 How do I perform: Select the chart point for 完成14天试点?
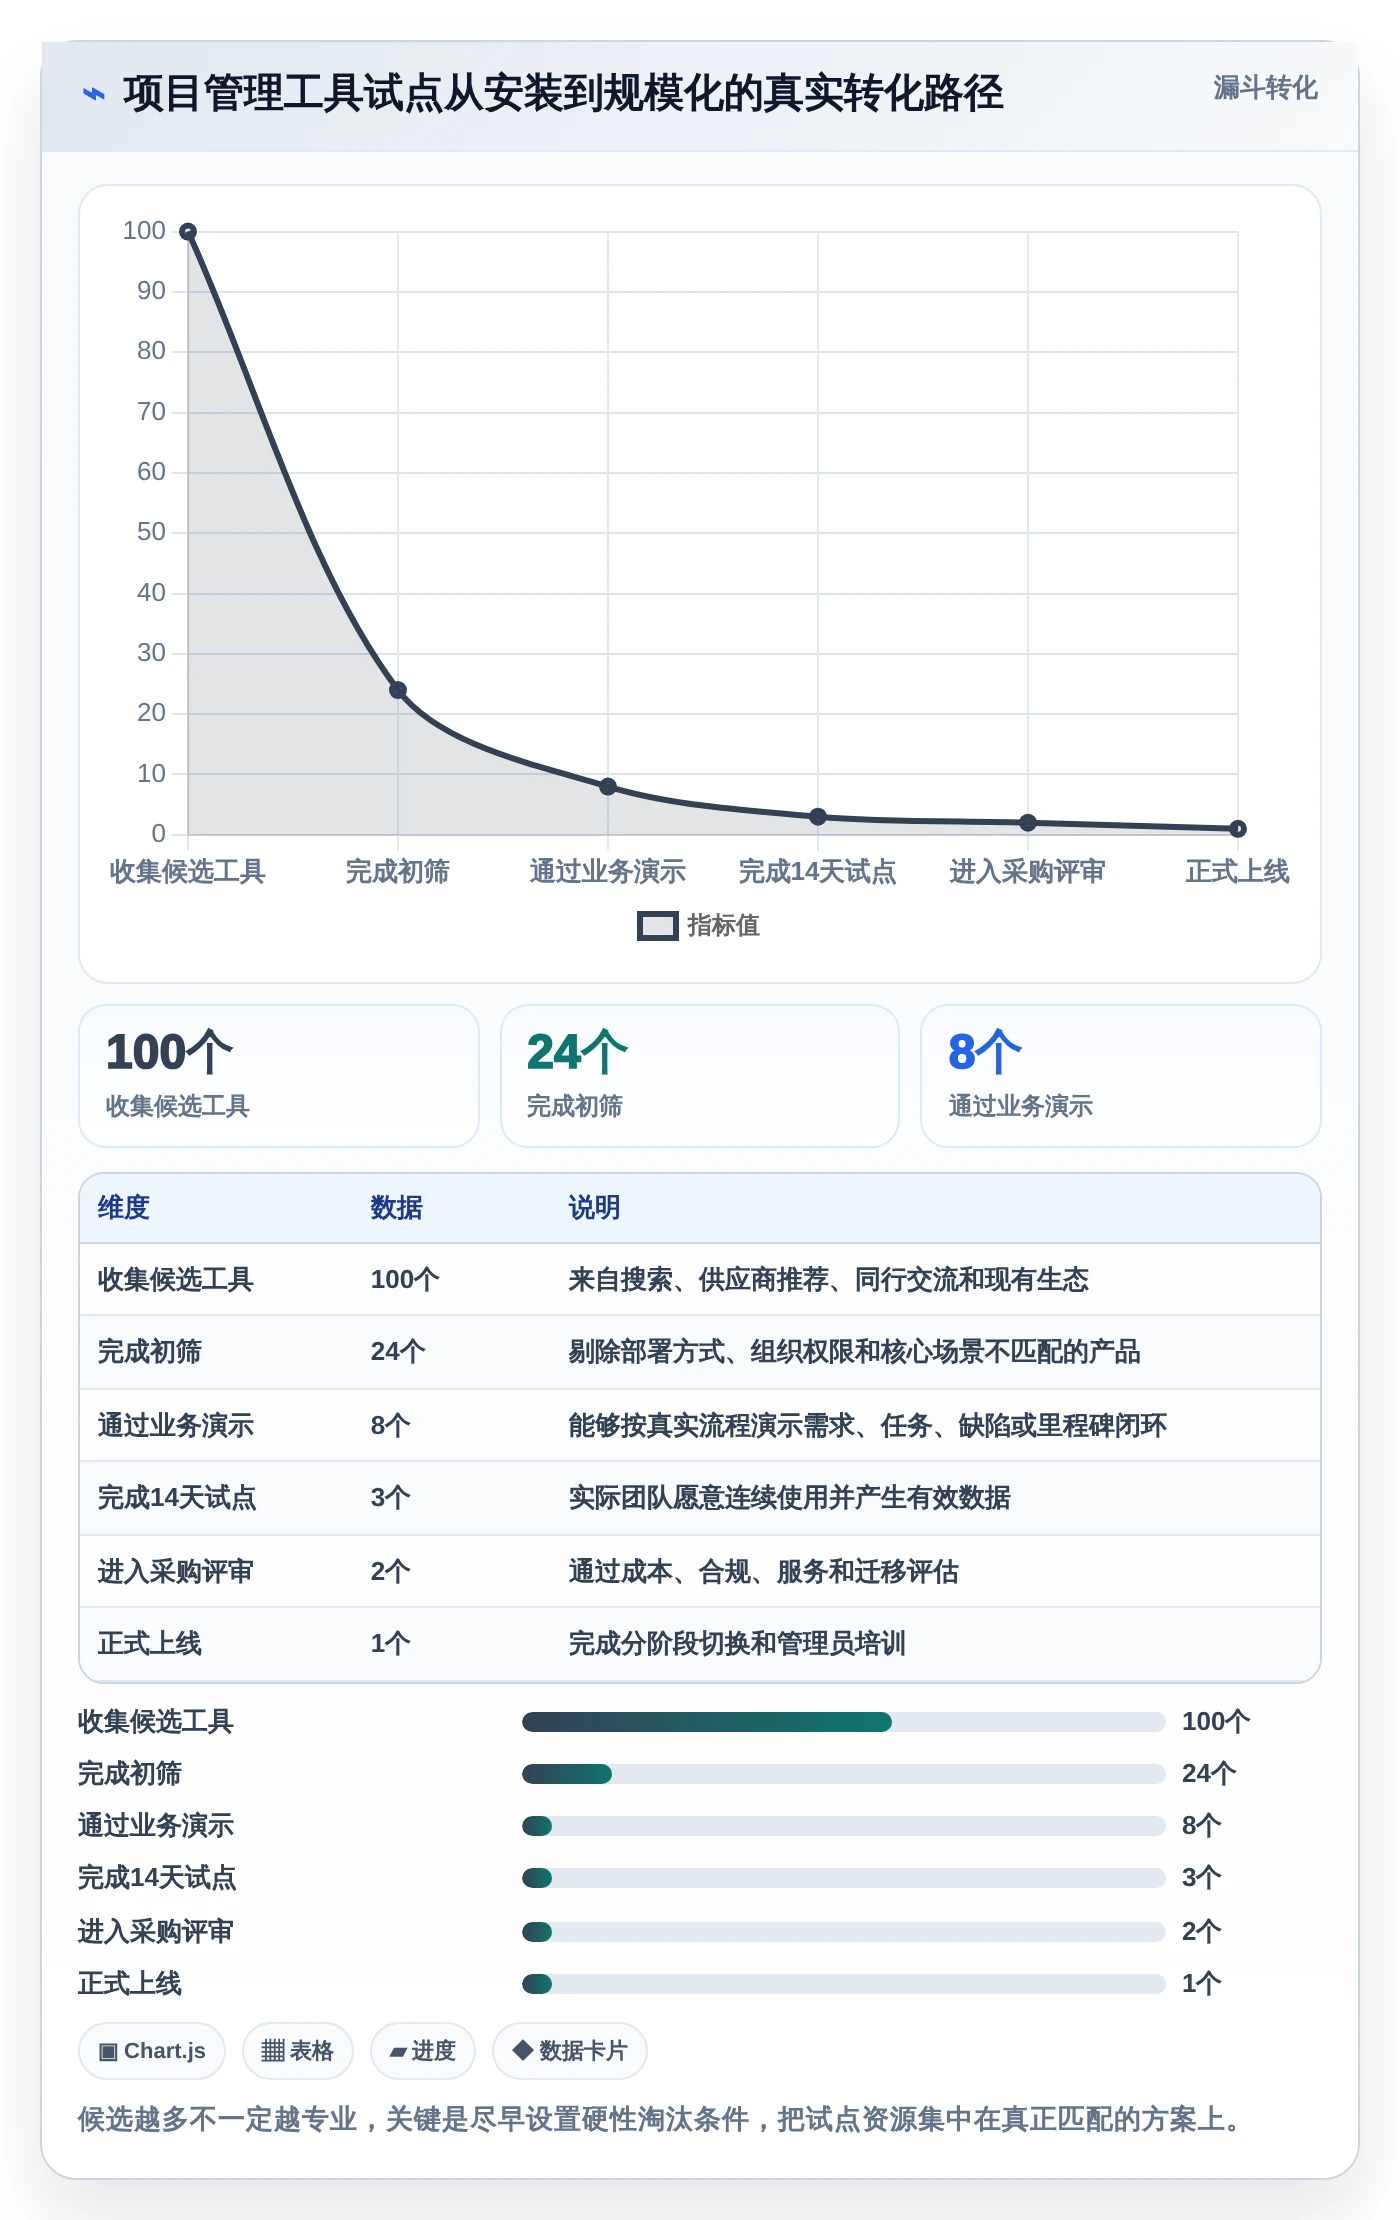point(818,817)
